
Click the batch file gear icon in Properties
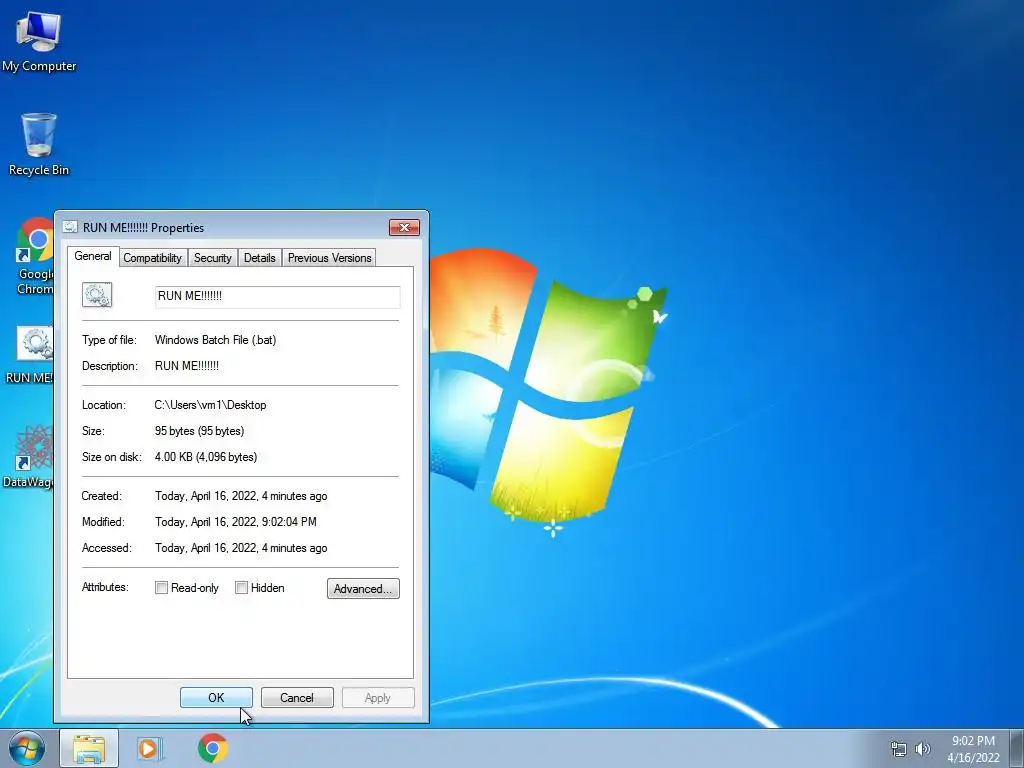[x=97, y=295]
